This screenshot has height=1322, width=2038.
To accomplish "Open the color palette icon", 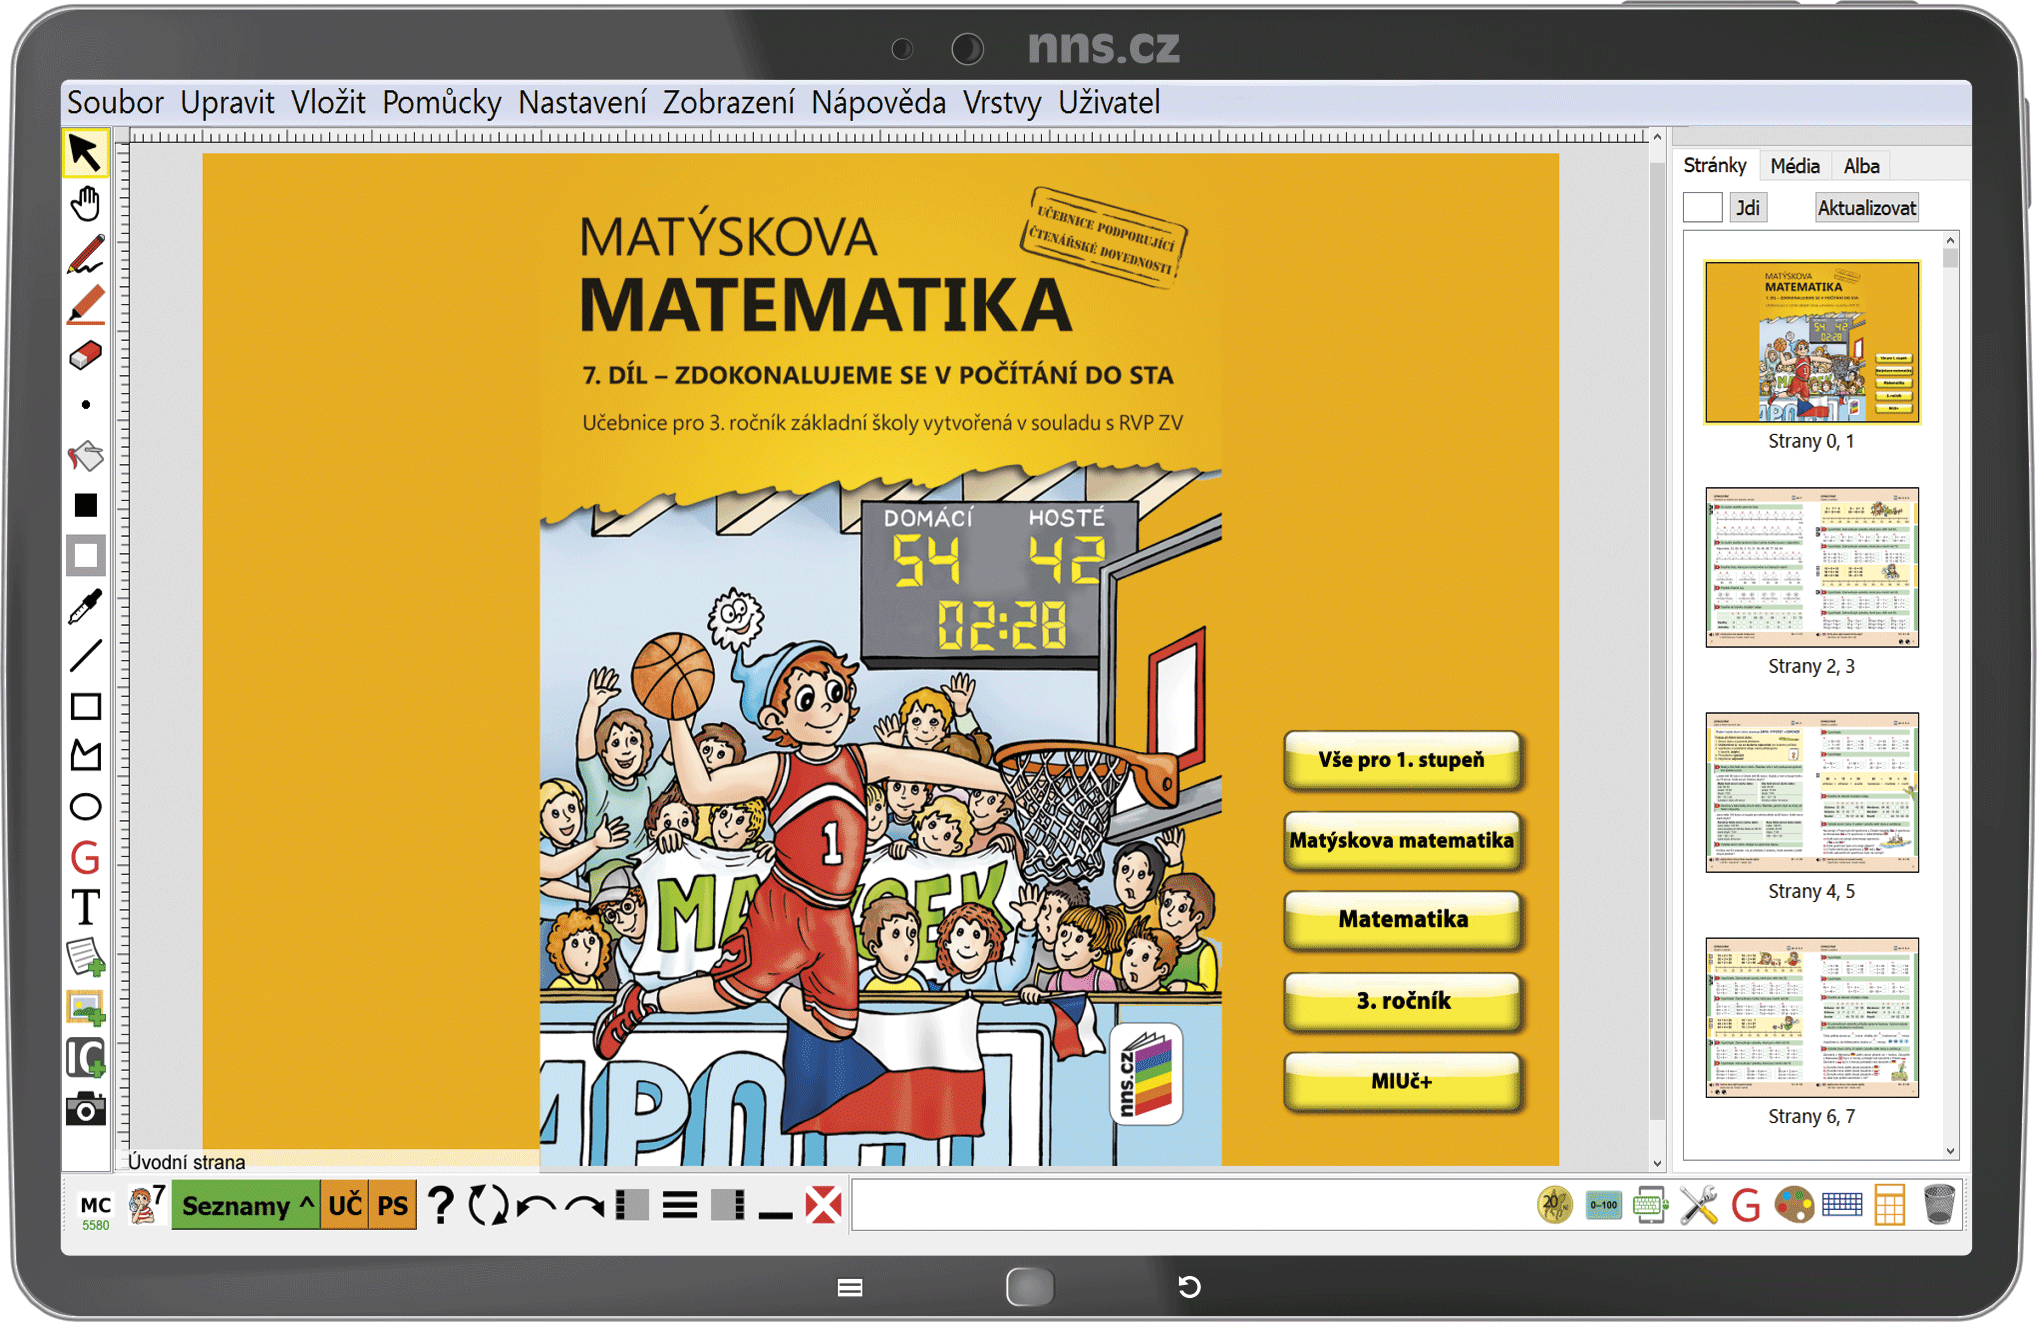I will click(x=1793, y=1205).
